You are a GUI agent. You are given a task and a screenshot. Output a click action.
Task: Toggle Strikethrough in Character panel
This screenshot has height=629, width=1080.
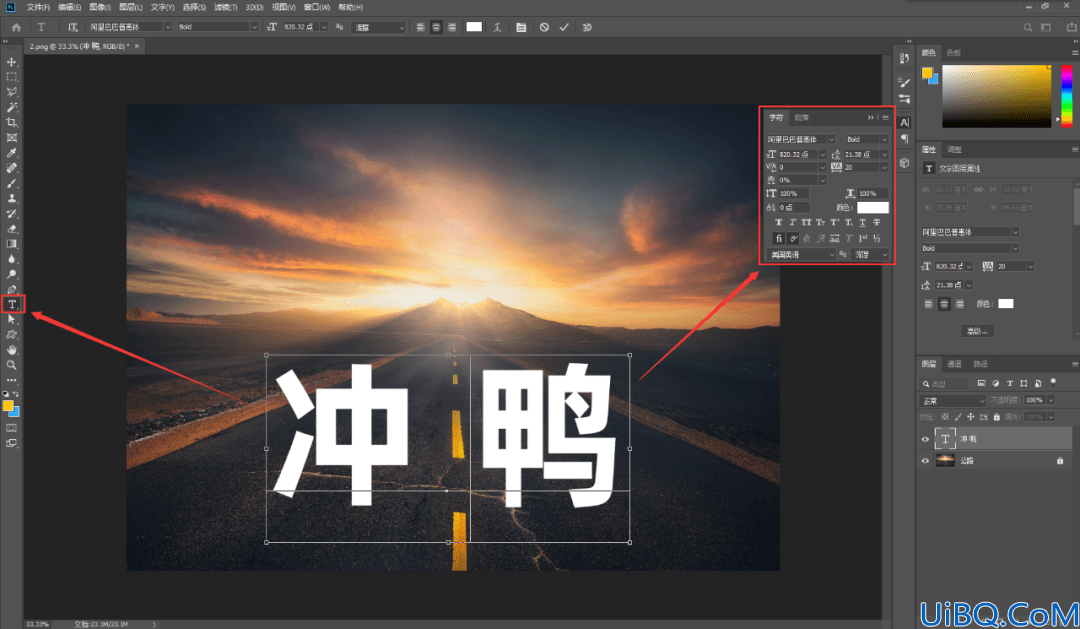(x=877, y=223)
